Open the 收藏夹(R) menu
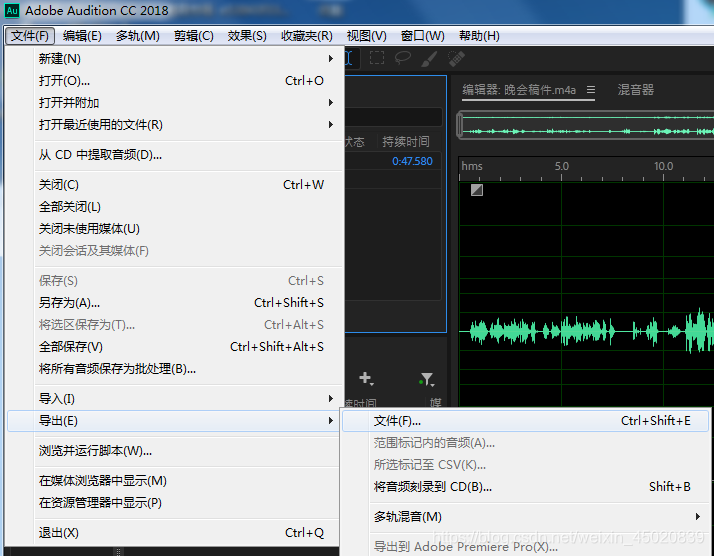This screenshot has height=556, width=714. tap(306, 36)
